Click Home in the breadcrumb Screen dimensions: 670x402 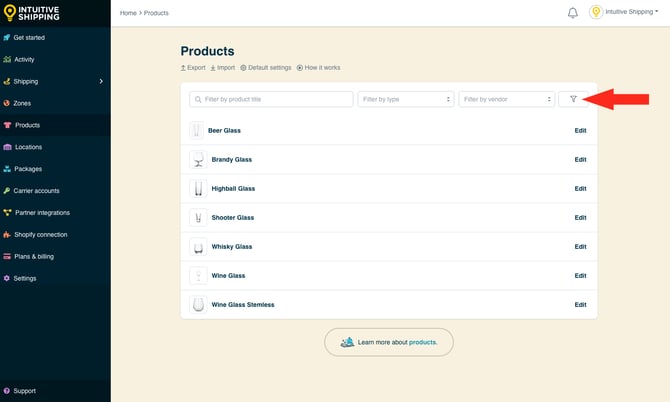128,13
